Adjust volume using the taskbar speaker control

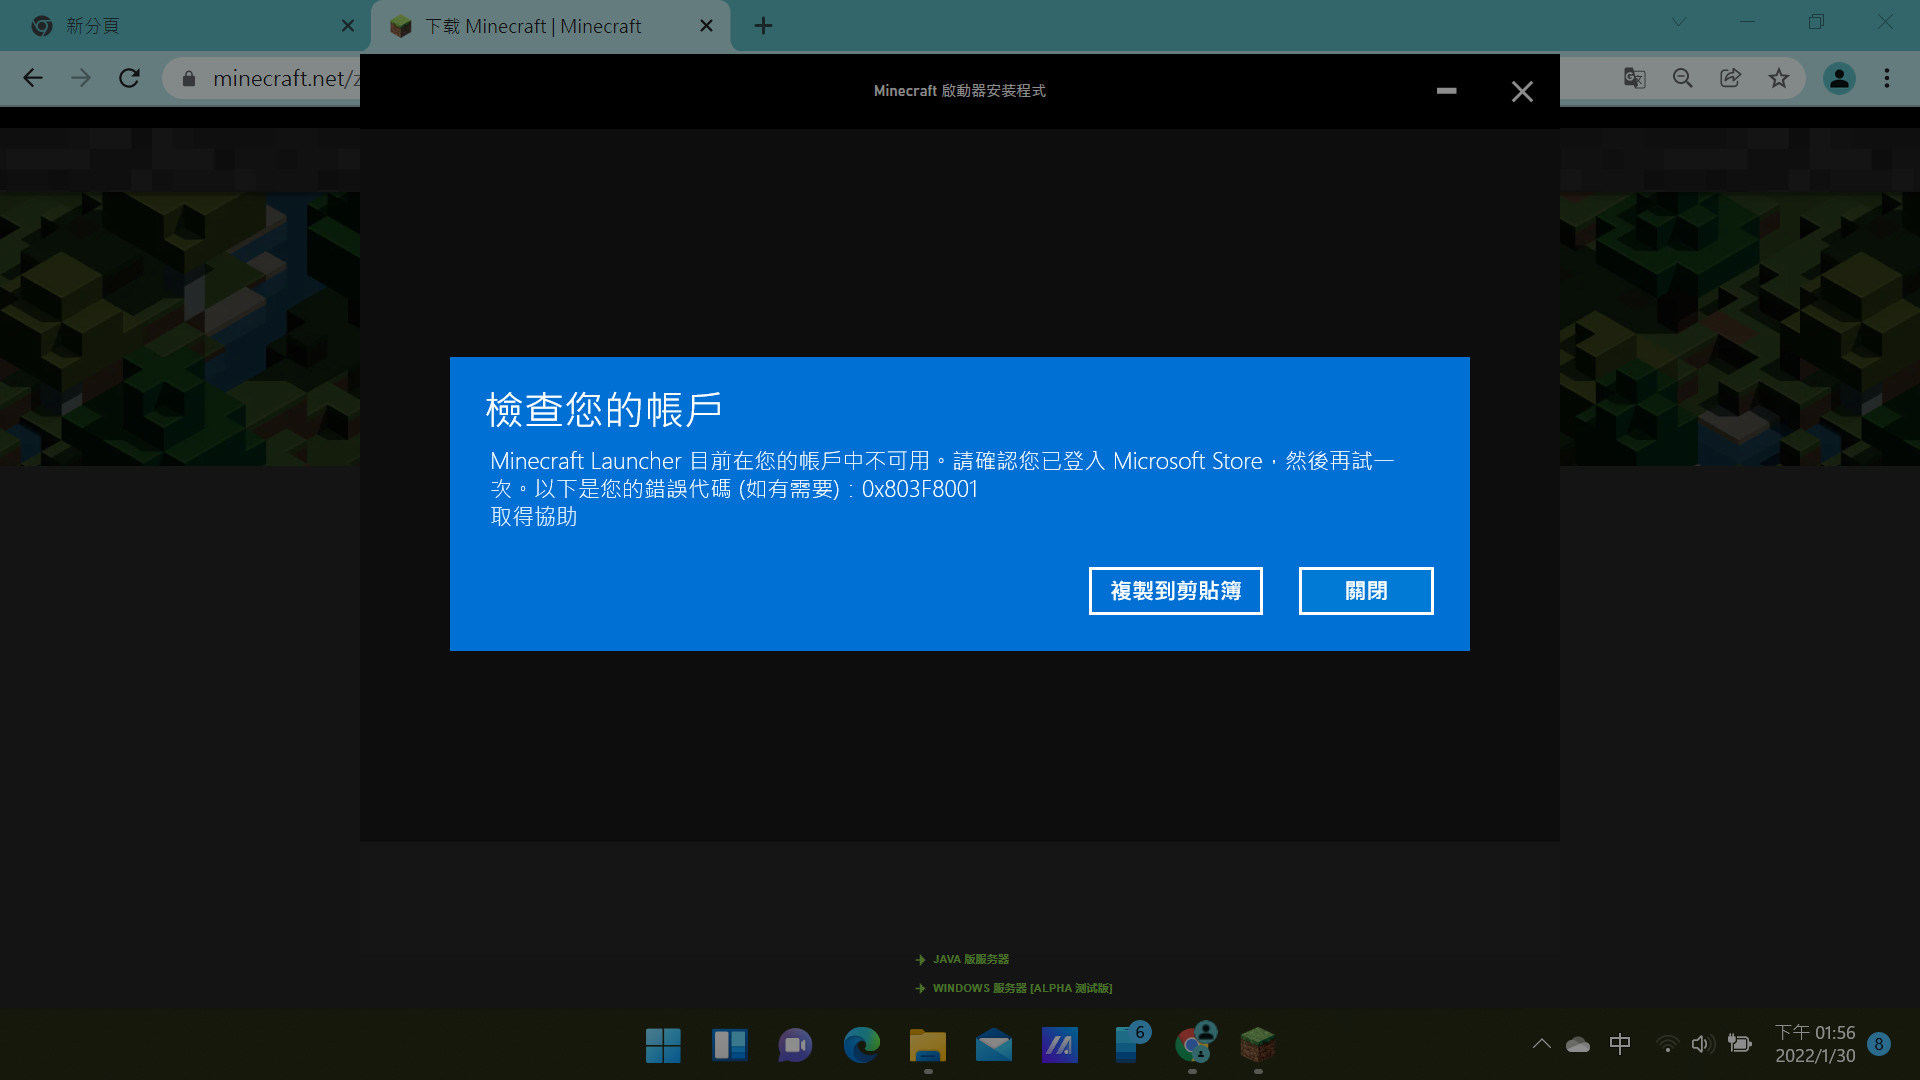click(1703, 1043)
